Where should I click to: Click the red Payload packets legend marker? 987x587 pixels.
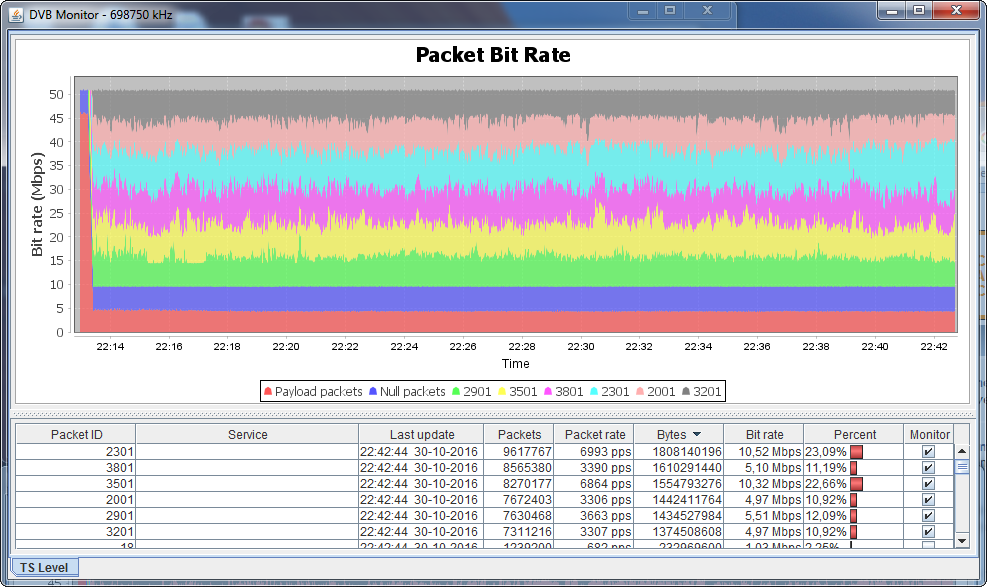coord(268,391)
